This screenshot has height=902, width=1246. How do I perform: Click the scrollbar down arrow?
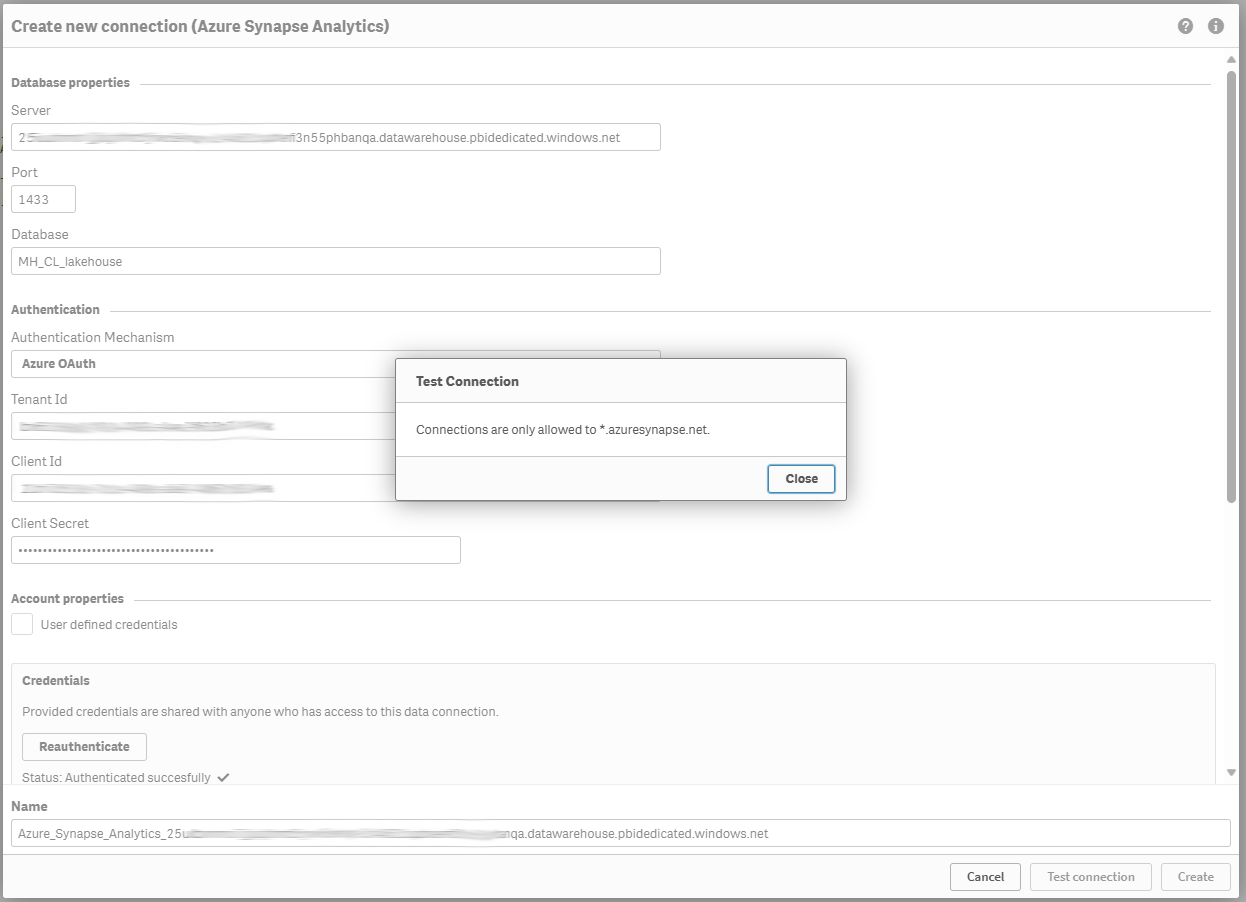click(x=1231, y=772)
